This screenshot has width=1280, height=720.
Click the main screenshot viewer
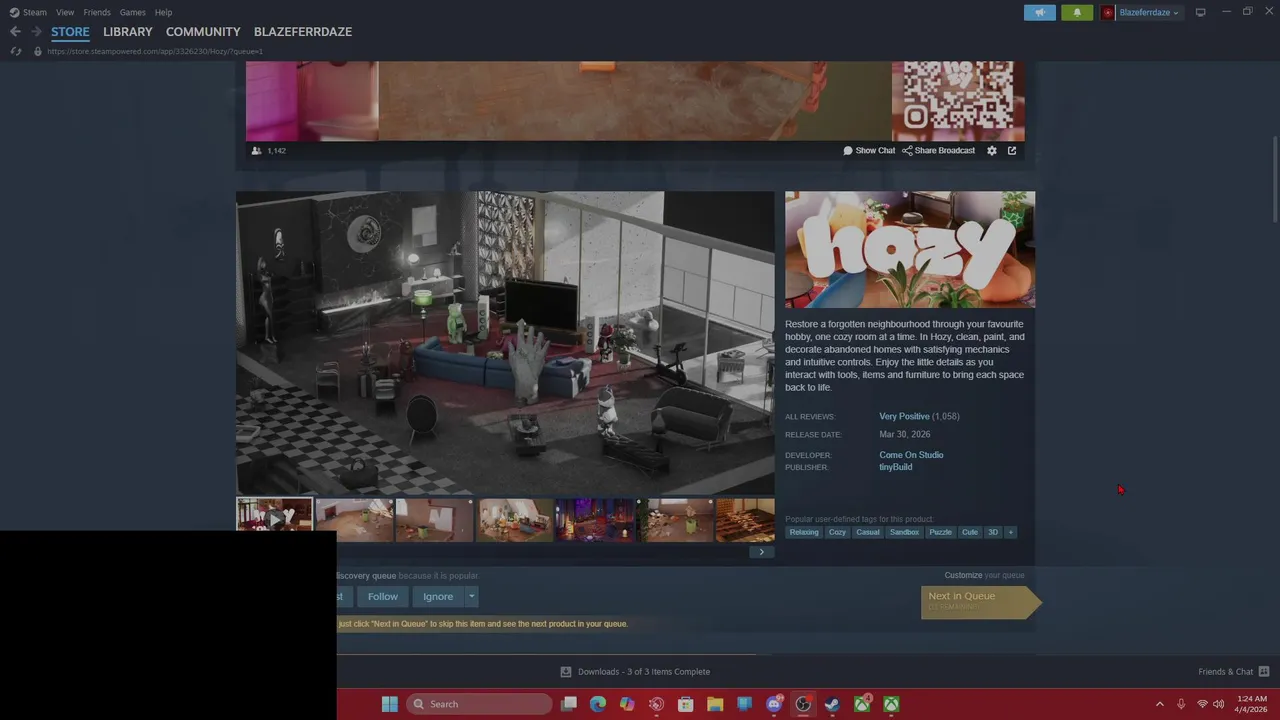tap(505, 343)
